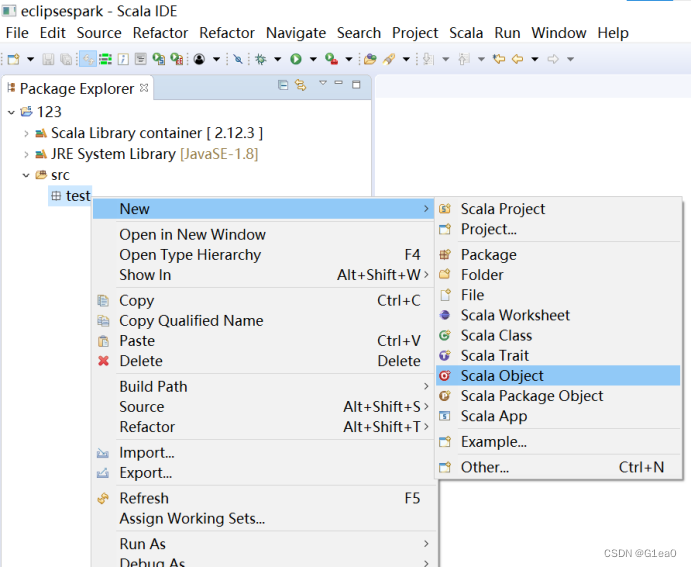Open the Scala menu in menu bar

pos(466,33)
